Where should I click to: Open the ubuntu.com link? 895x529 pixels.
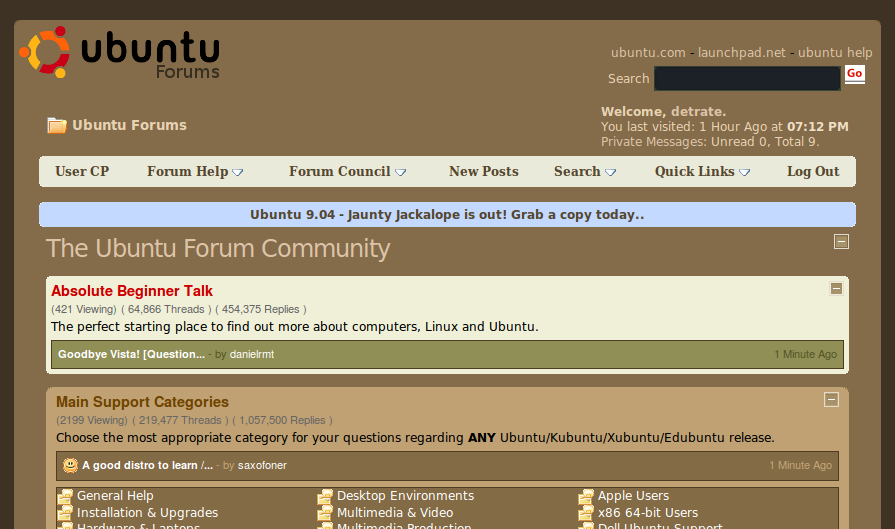(x=648, y=53)
